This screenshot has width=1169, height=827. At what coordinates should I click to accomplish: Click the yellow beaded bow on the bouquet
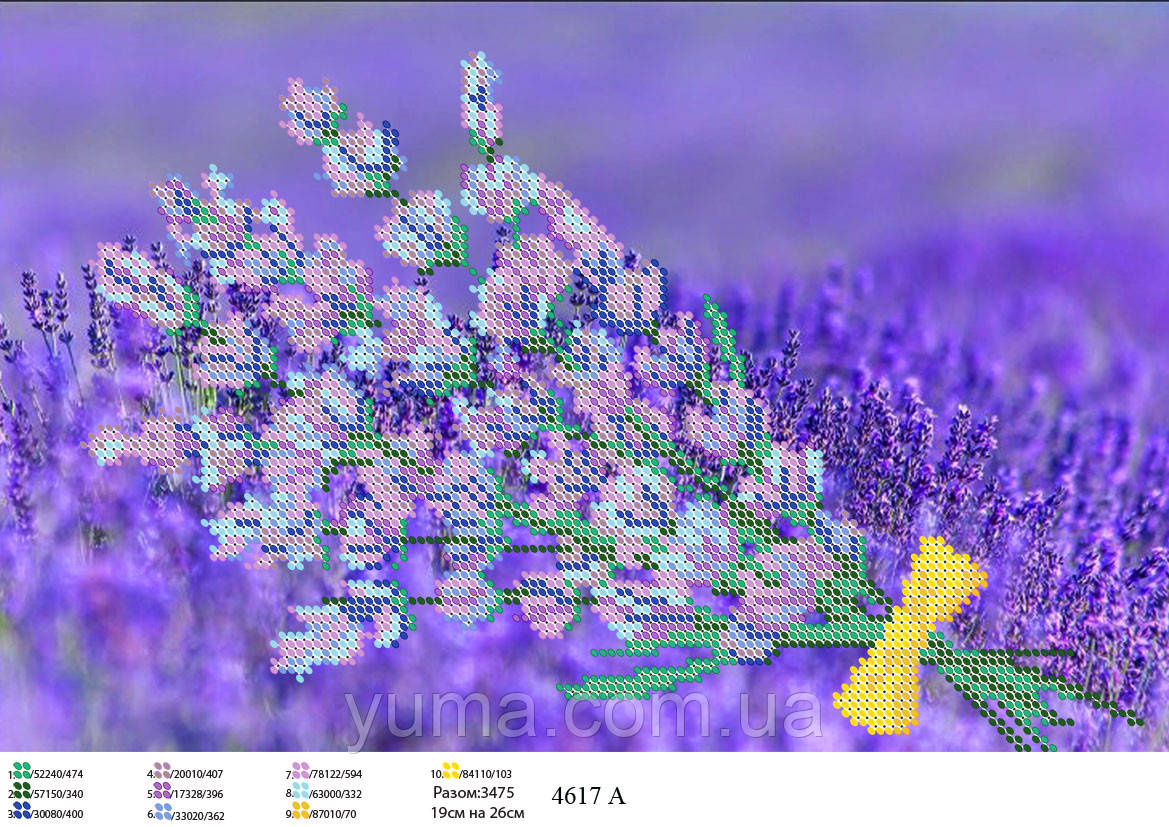point(903,635)
